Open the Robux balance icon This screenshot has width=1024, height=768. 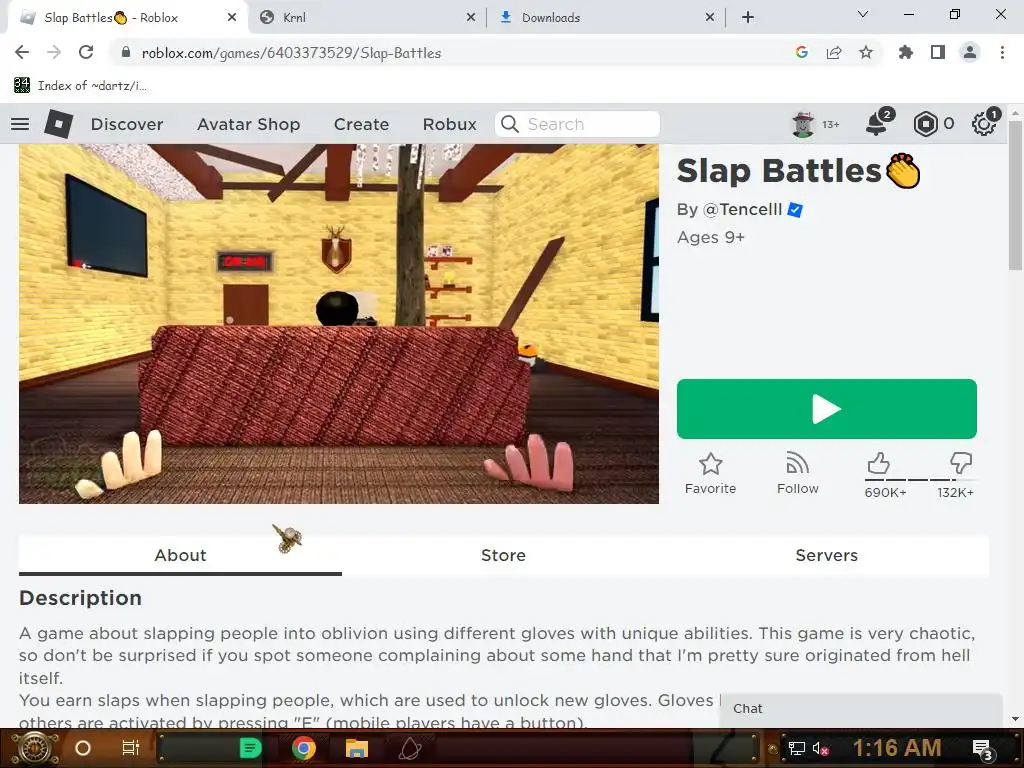925,124
